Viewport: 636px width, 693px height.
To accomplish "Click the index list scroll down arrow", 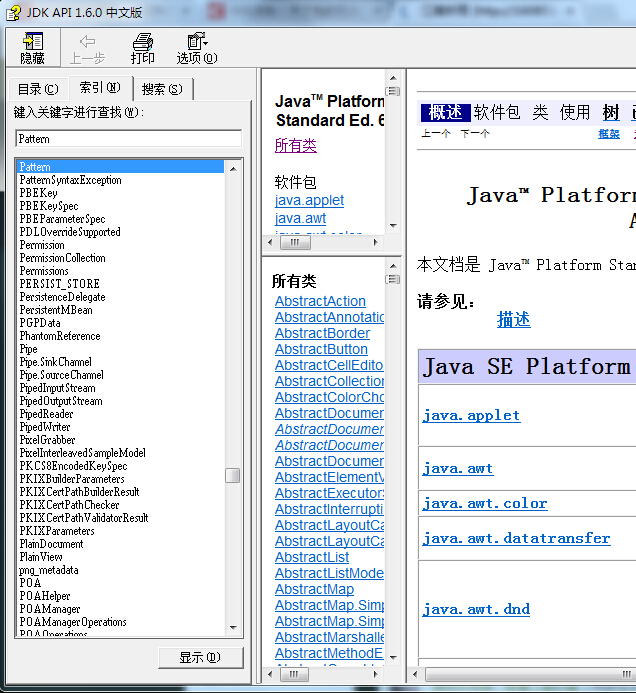I will point(233,628).
